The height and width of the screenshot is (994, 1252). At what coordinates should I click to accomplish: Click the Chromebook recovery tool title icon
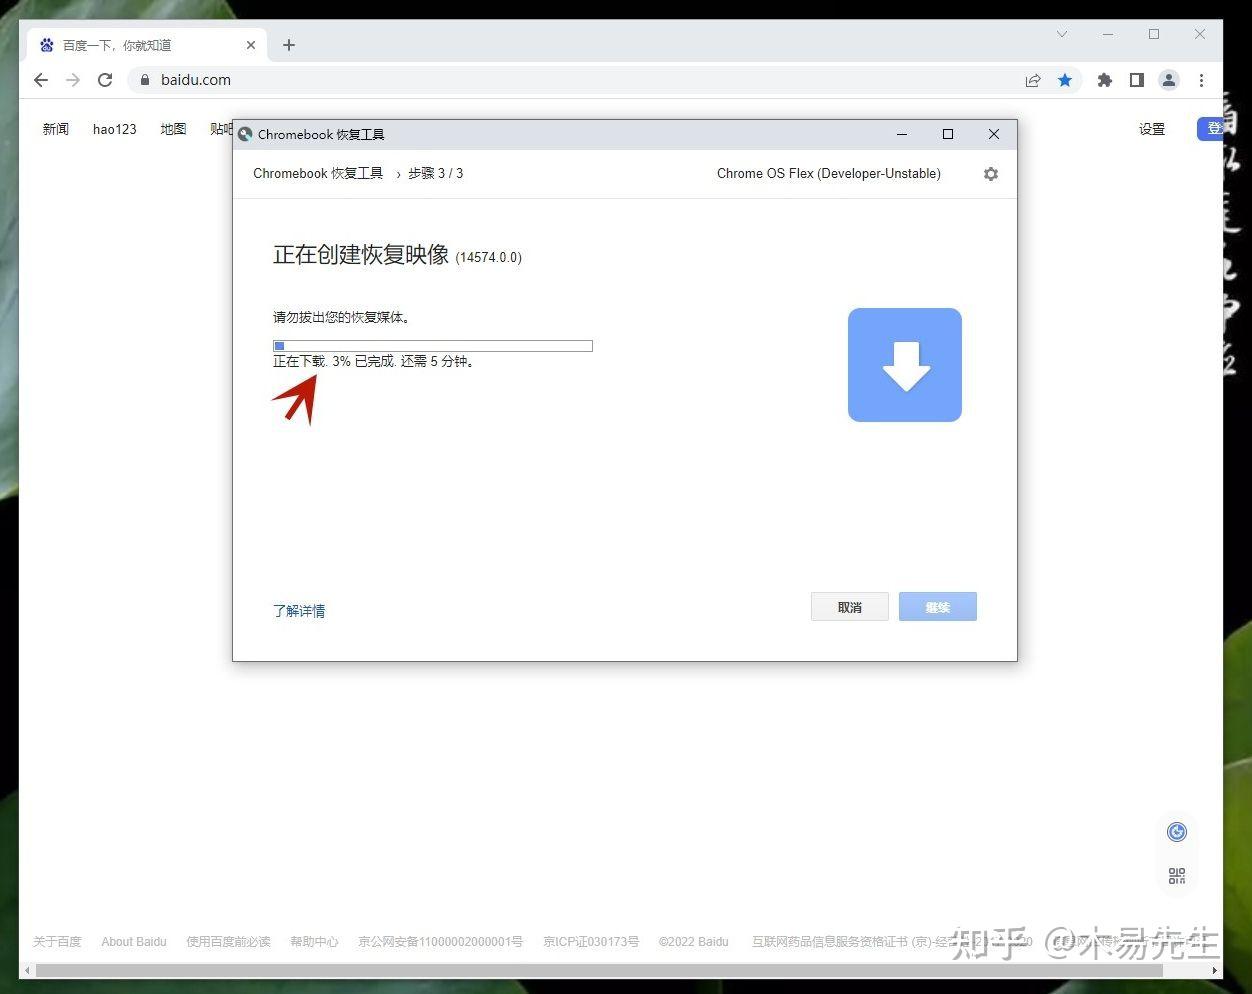coord(245,134)
